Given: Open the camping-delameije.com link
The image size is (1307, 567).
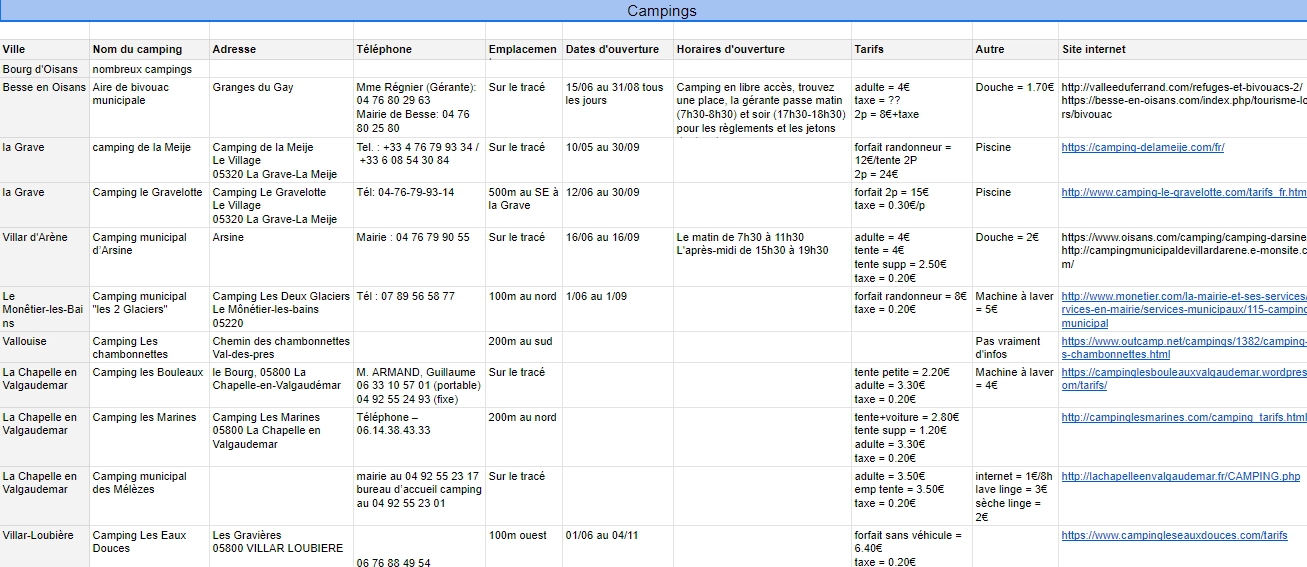Looking at the screenshot, I should pos(1142,147).
